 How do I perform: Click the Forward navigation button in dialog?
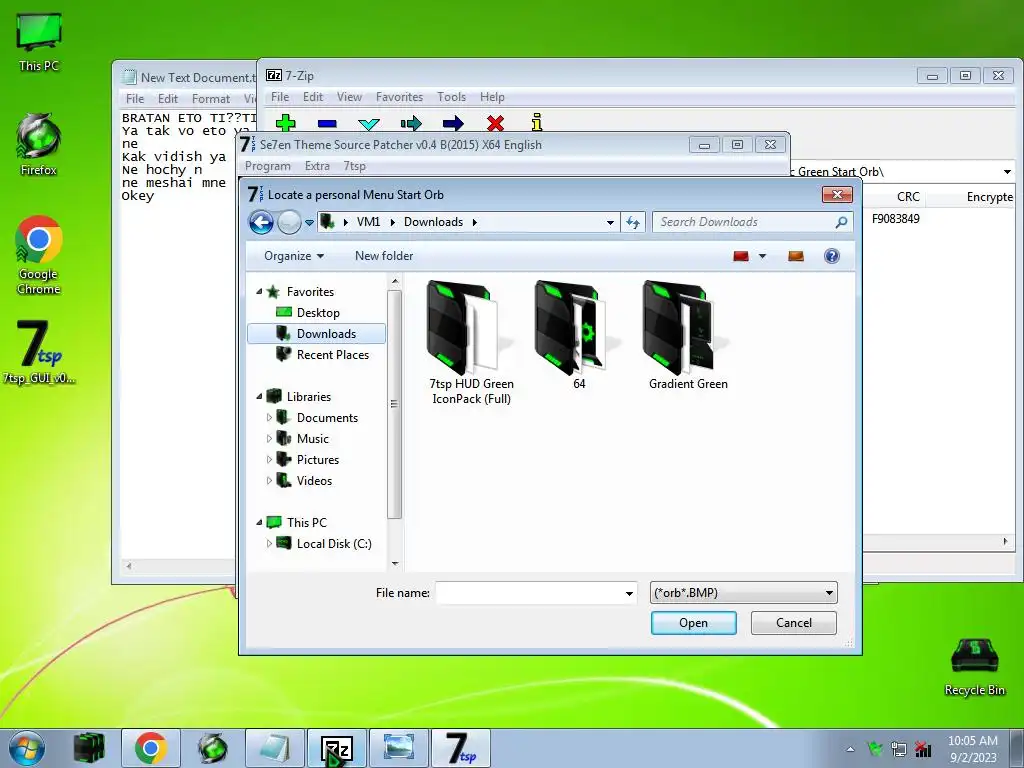[289, 223]
